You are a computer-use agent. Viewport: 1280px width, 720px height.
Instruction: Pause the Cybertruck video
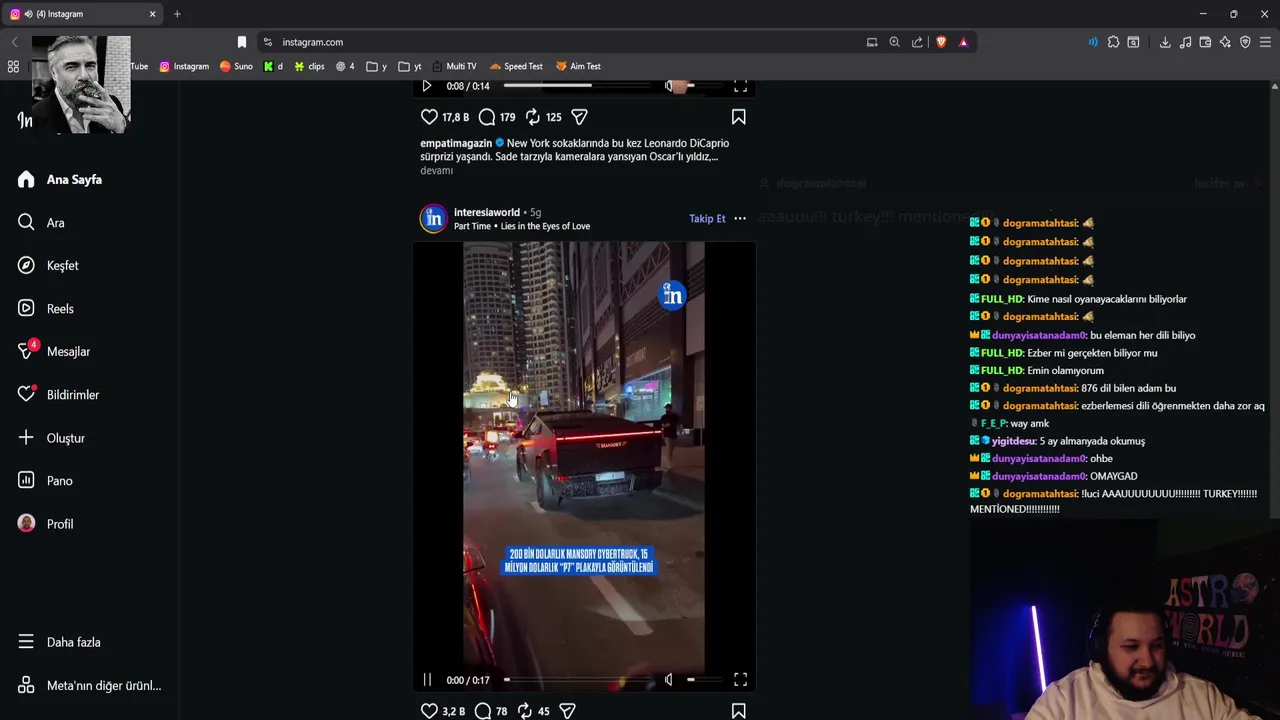[x=427, y=680]
